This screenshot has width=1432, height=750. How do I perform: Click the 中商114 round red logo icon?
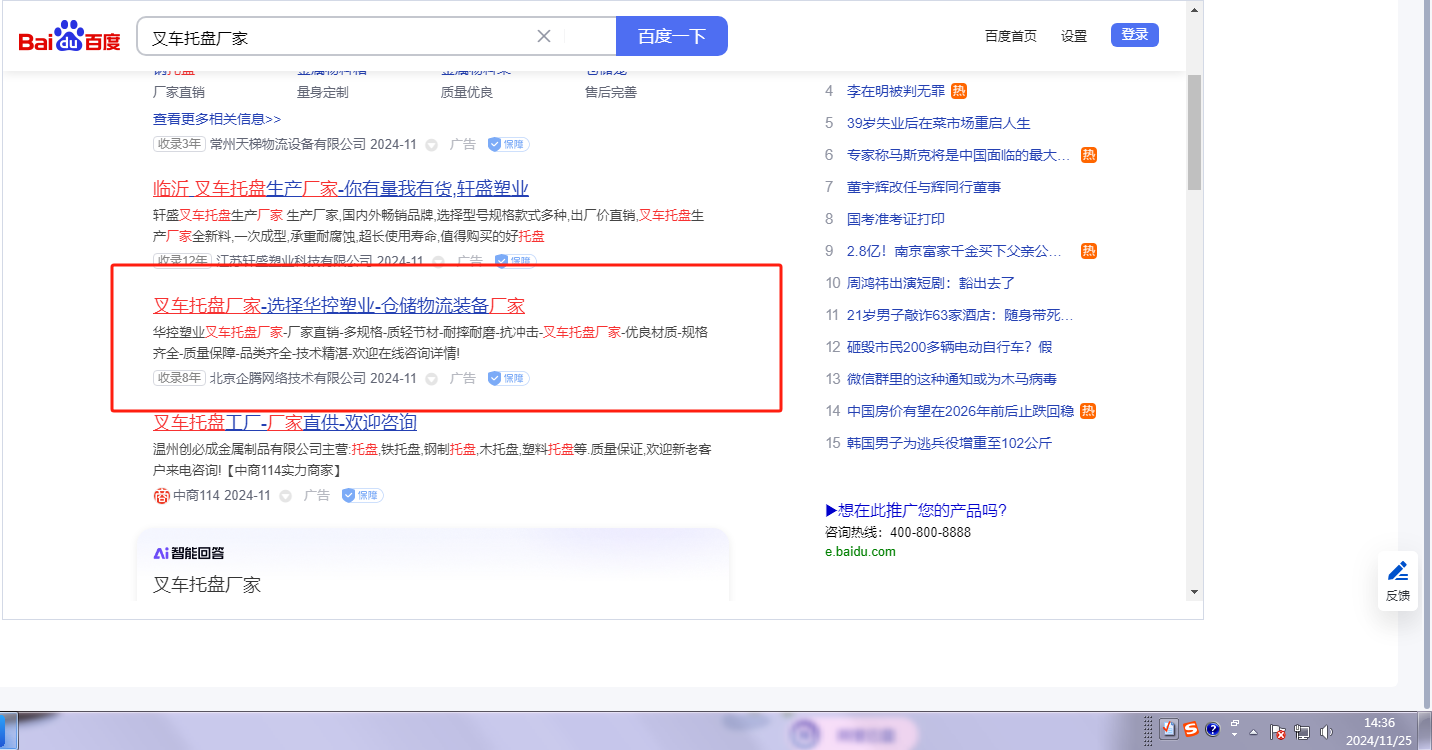[161, 496]
